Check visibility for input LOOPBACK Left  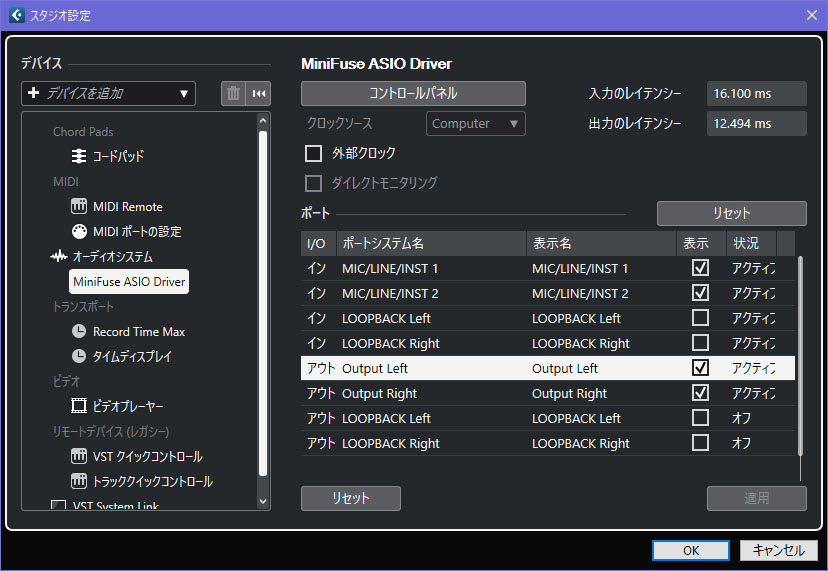coord(700,318)
